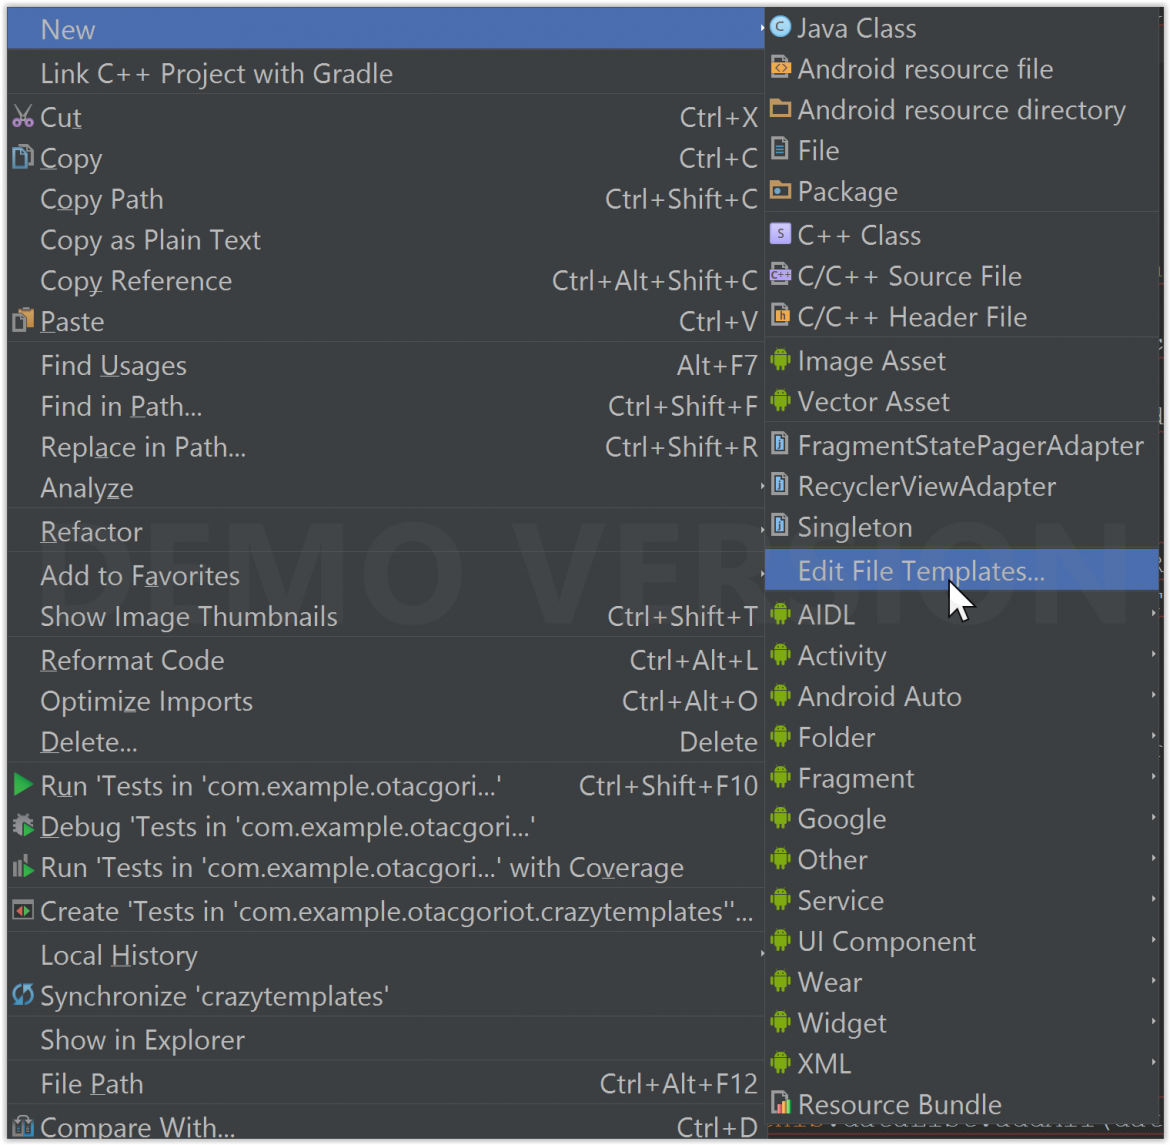Click the Compare With icon

coord(23,1126)
